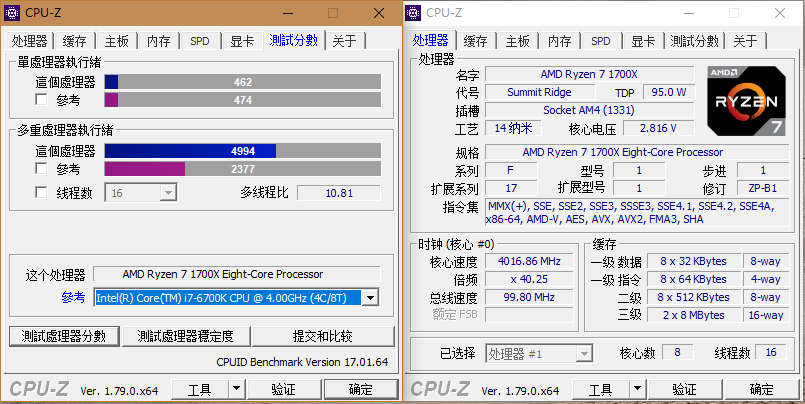
Task: Click CPUID Benchmark Version 17.01.64 text
Action: (x=302, y=362)
